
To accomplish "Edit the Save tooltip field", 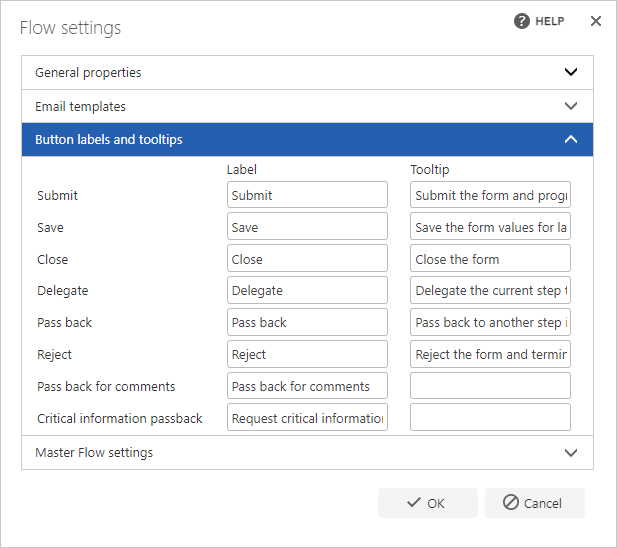I will pos(490,227).
